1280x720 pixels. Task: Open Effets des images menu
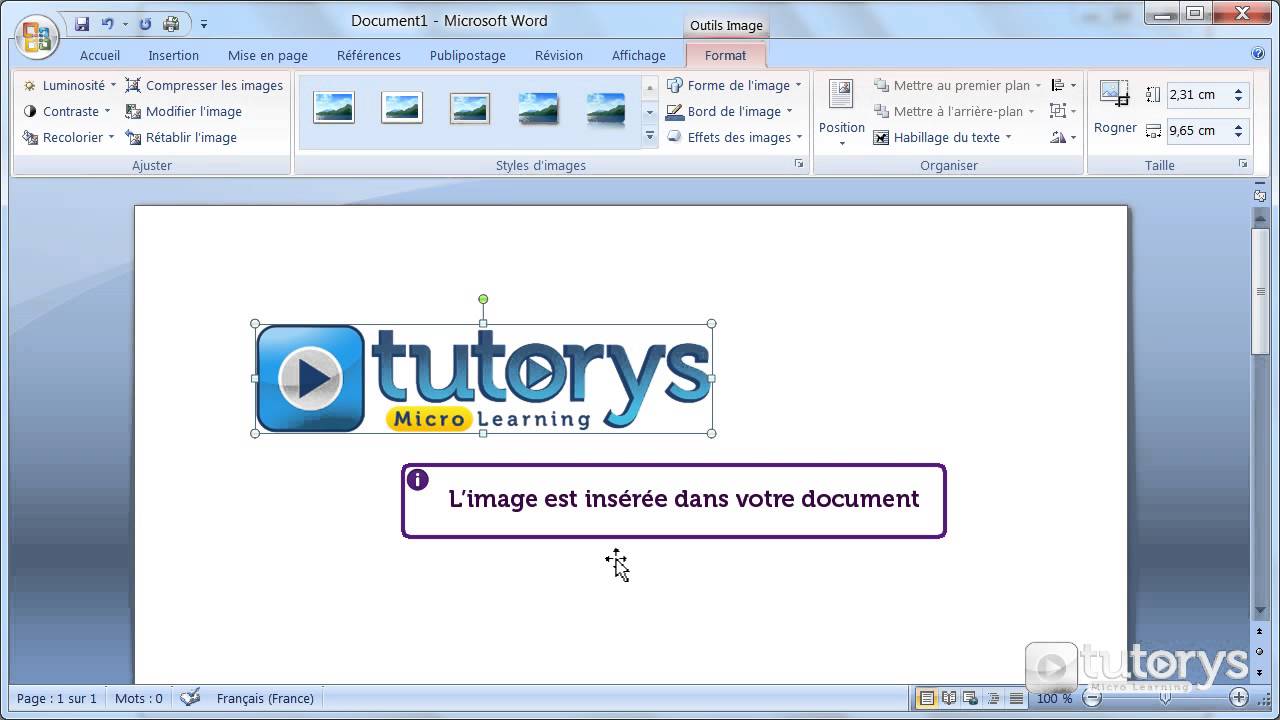coord(734,138)
